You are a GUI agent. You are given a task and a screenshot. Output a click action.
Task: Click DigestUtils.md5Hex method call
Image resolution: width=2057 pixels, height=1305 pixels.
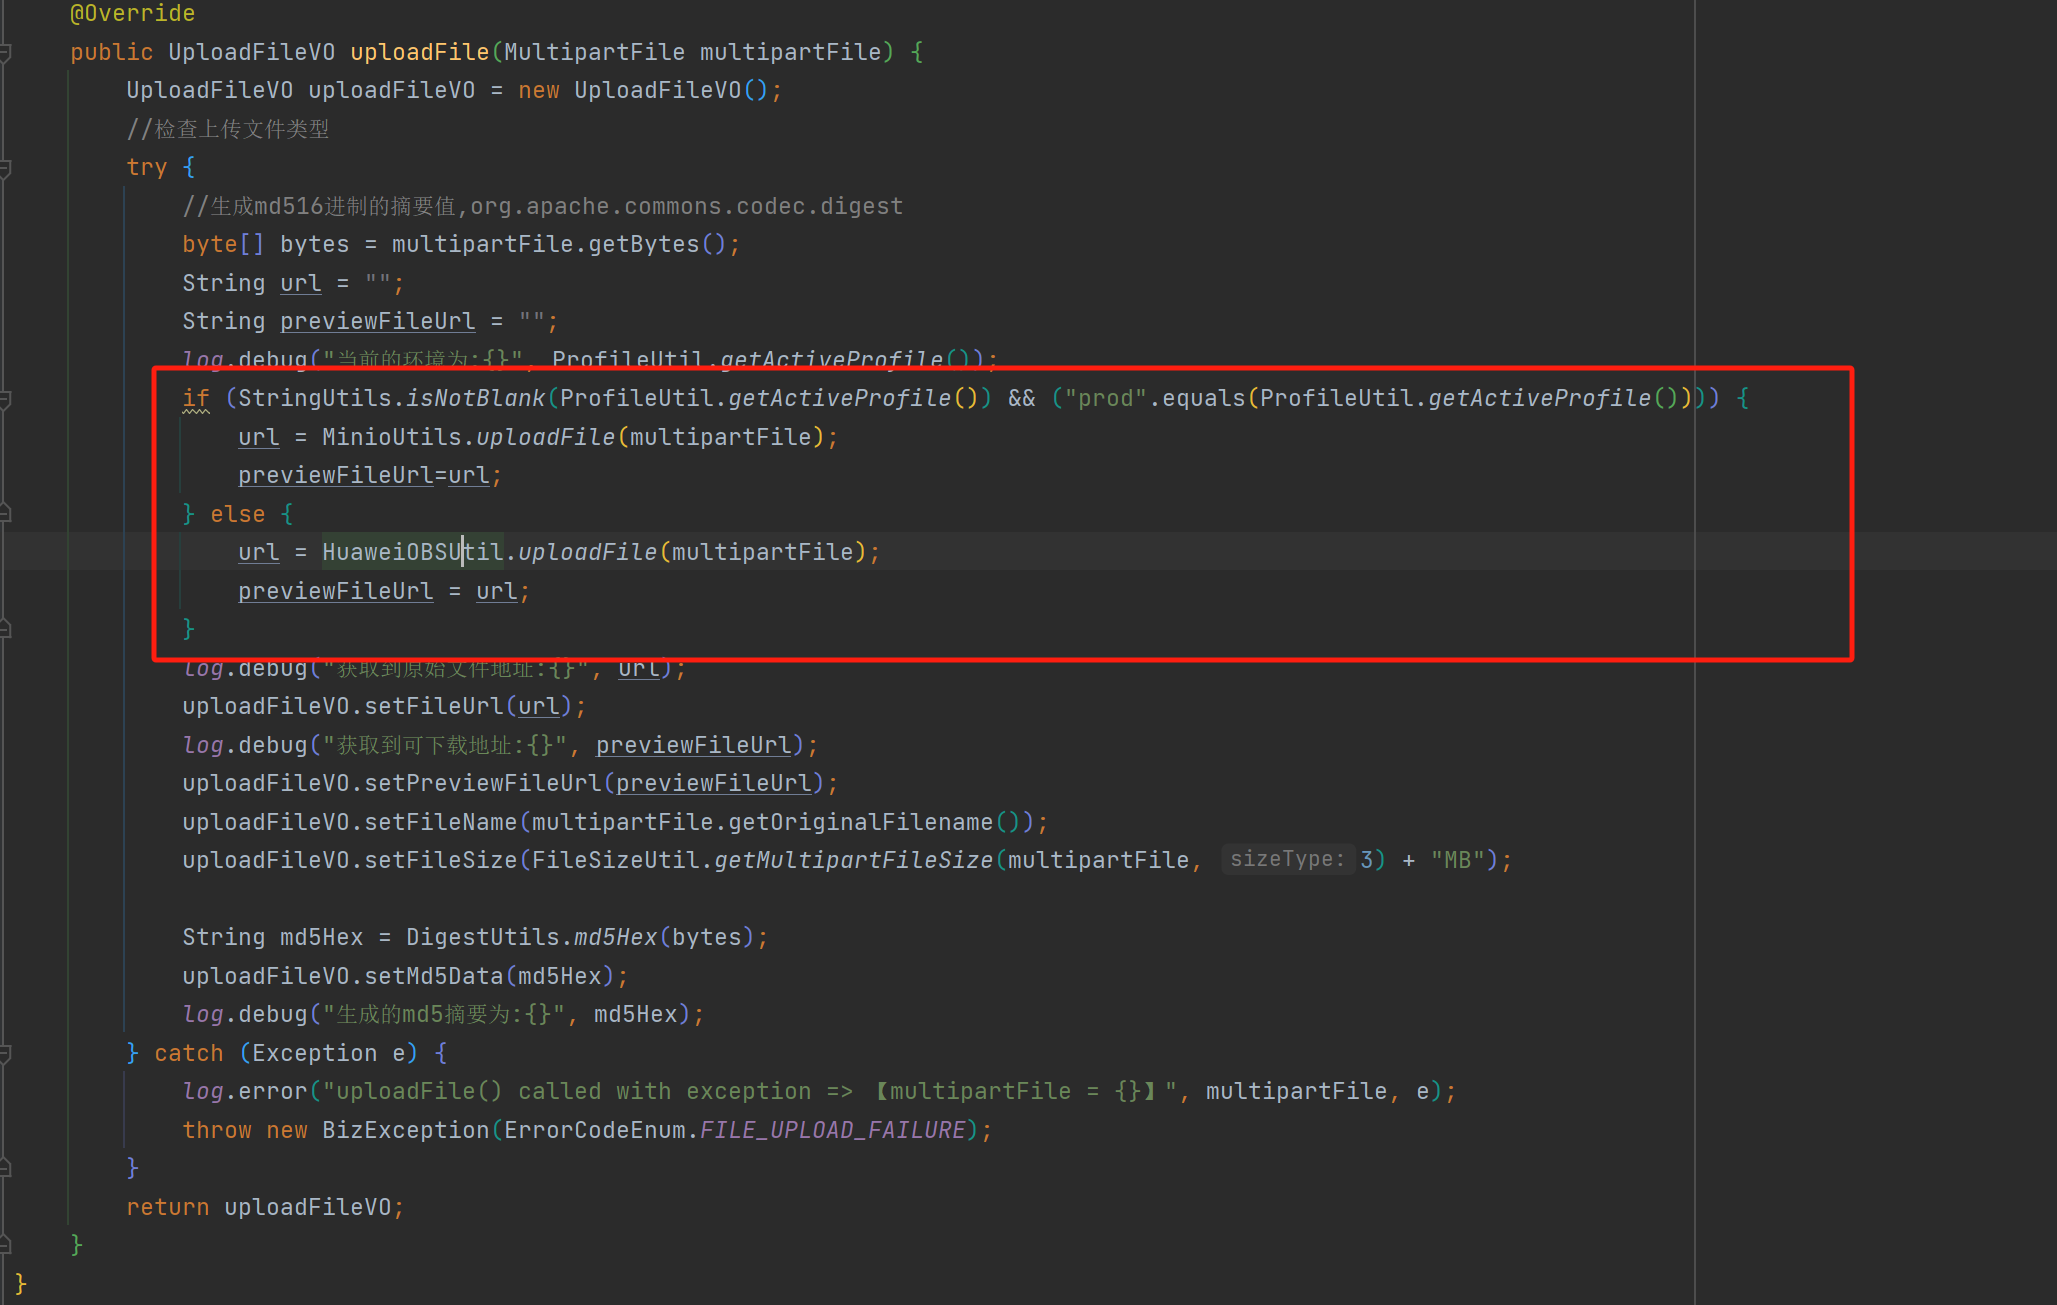tap(615, 938)
